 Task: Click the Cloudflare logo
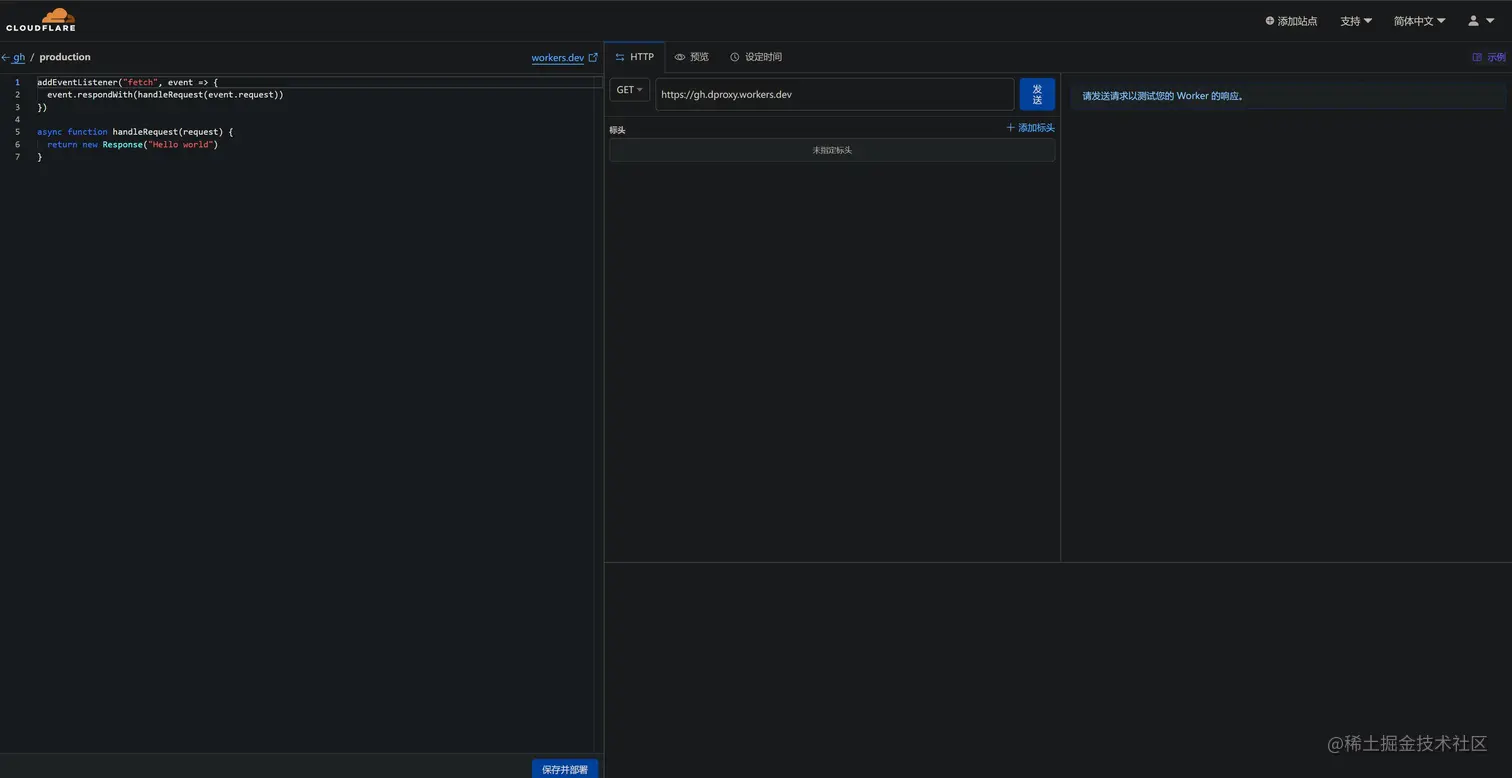click(41, 20)
